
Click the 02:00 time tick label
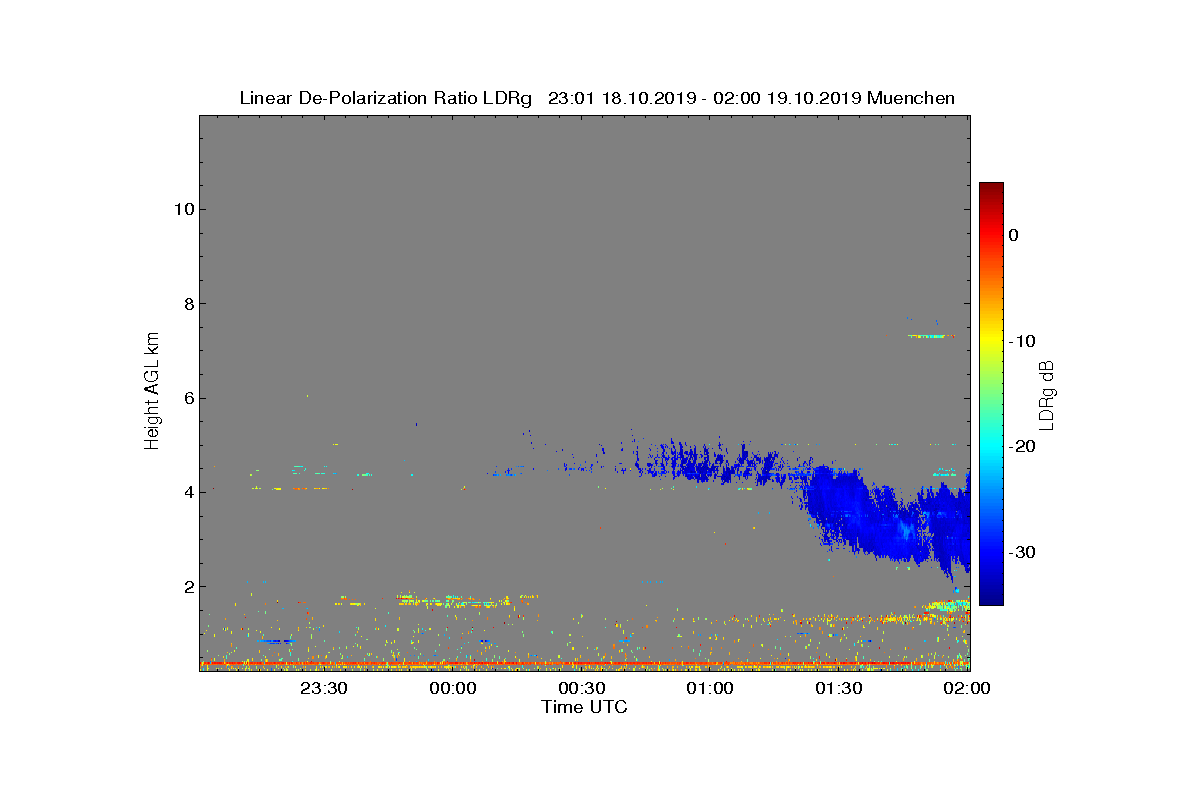click(x=967, y=688)
